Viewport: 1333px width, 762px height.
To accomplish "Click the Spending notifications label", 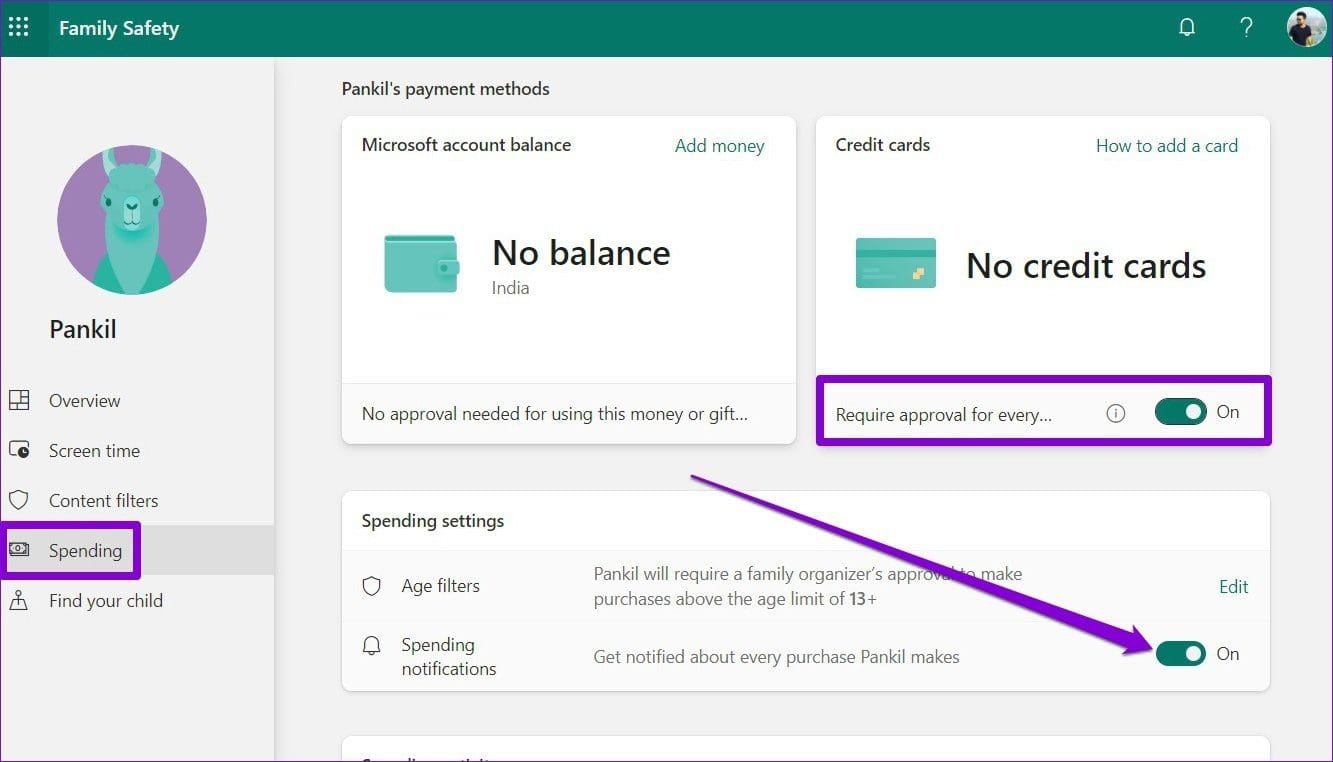I will tap(449, 657).
